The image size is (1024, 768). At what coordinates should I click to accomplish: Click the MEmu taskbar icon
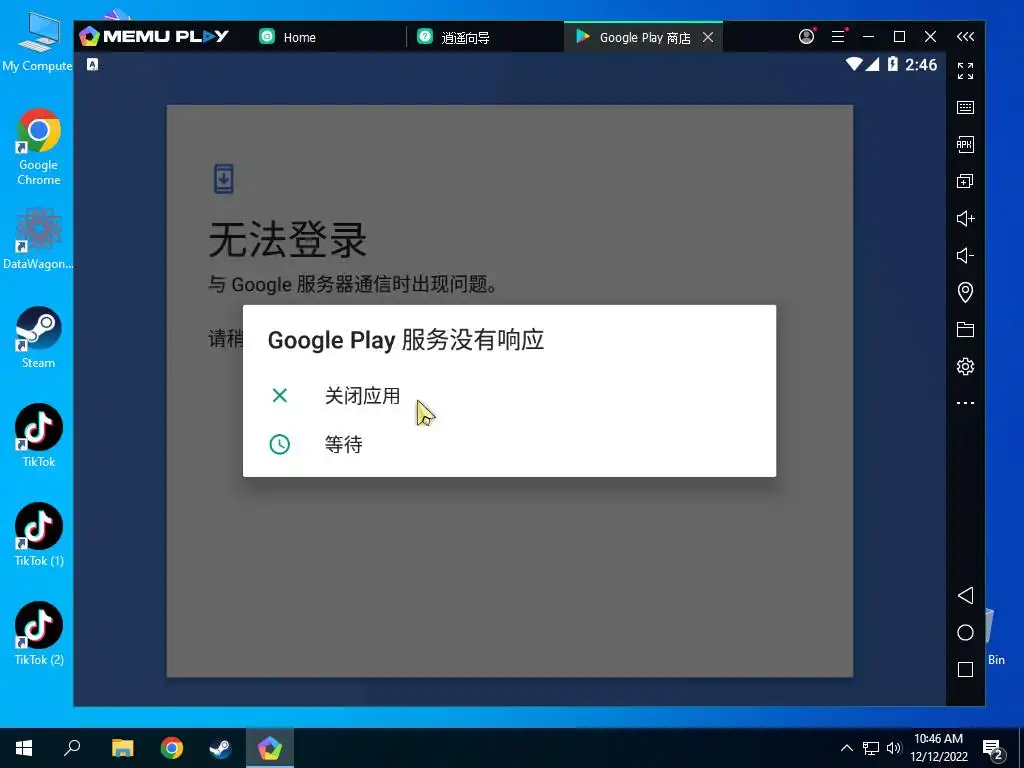click(270, 748)
